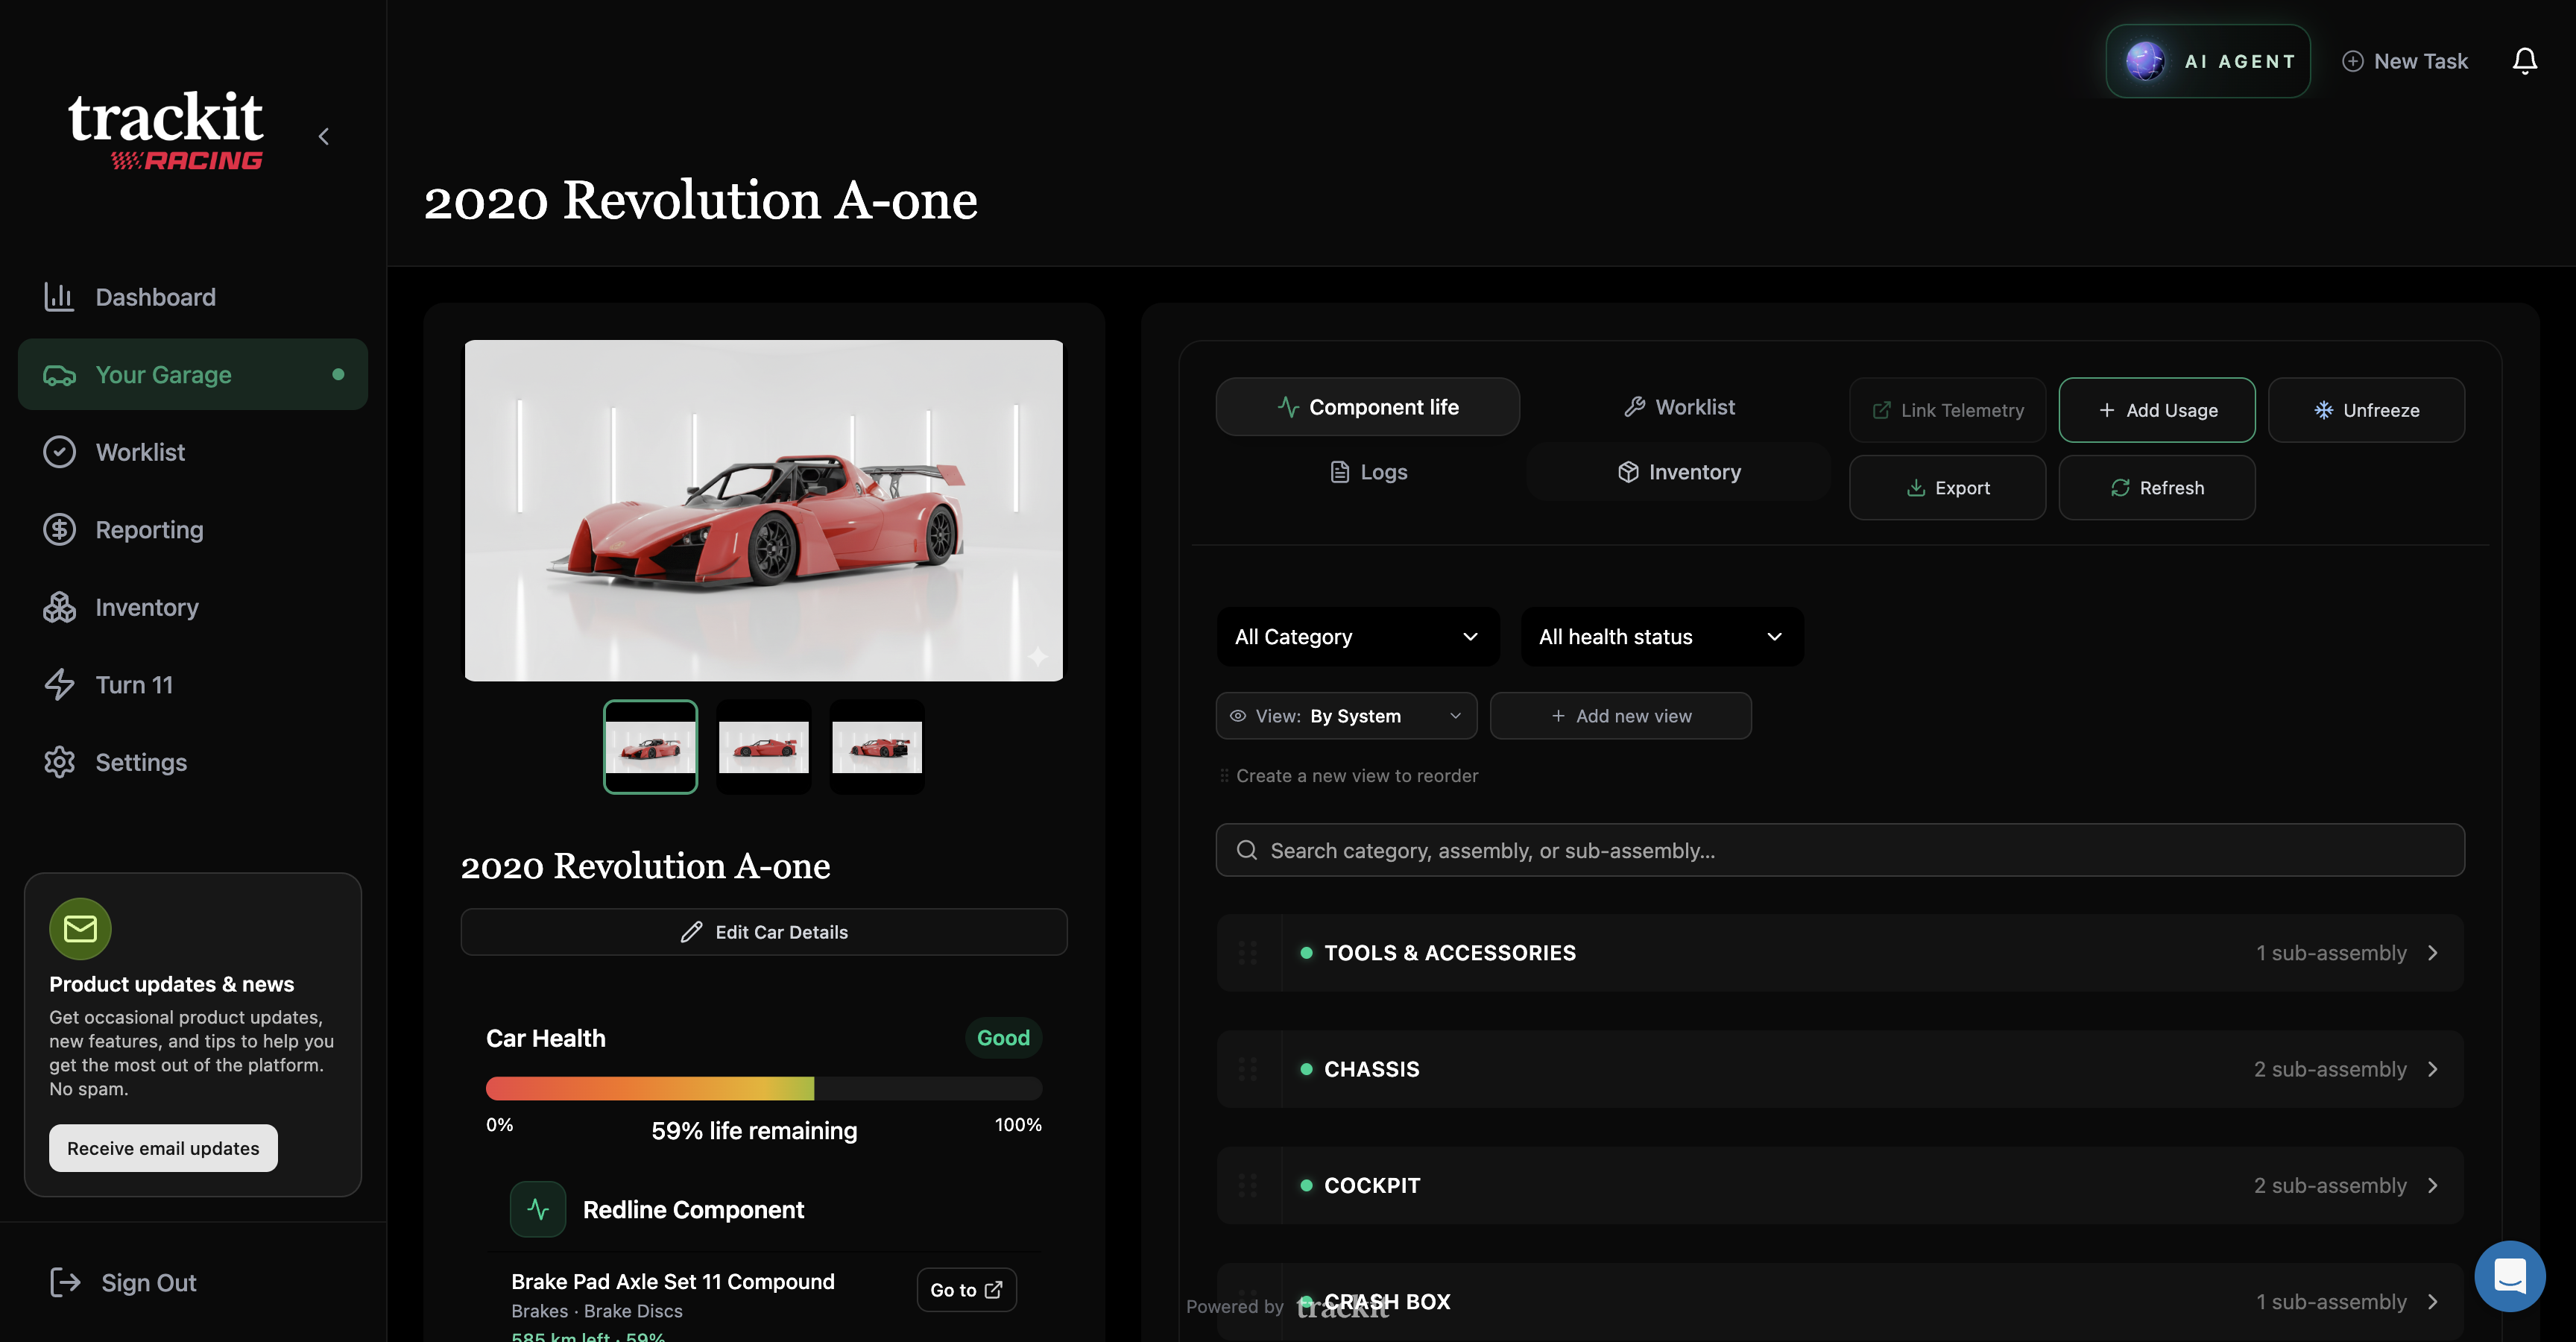Screen dimensions: 2576x1342
Task: Click '59% life remaining' text
Action: pos(754,1131)
